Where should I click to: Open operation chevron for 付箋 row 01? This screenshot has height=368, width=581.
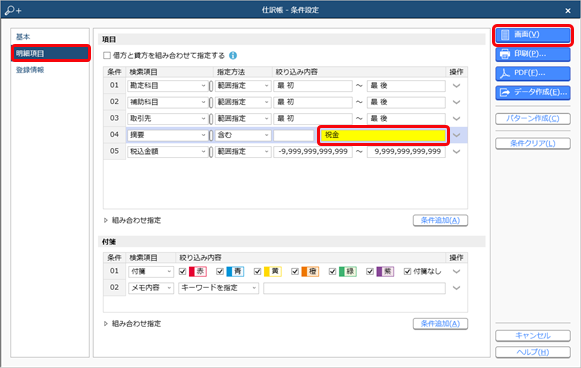point(456,272)
